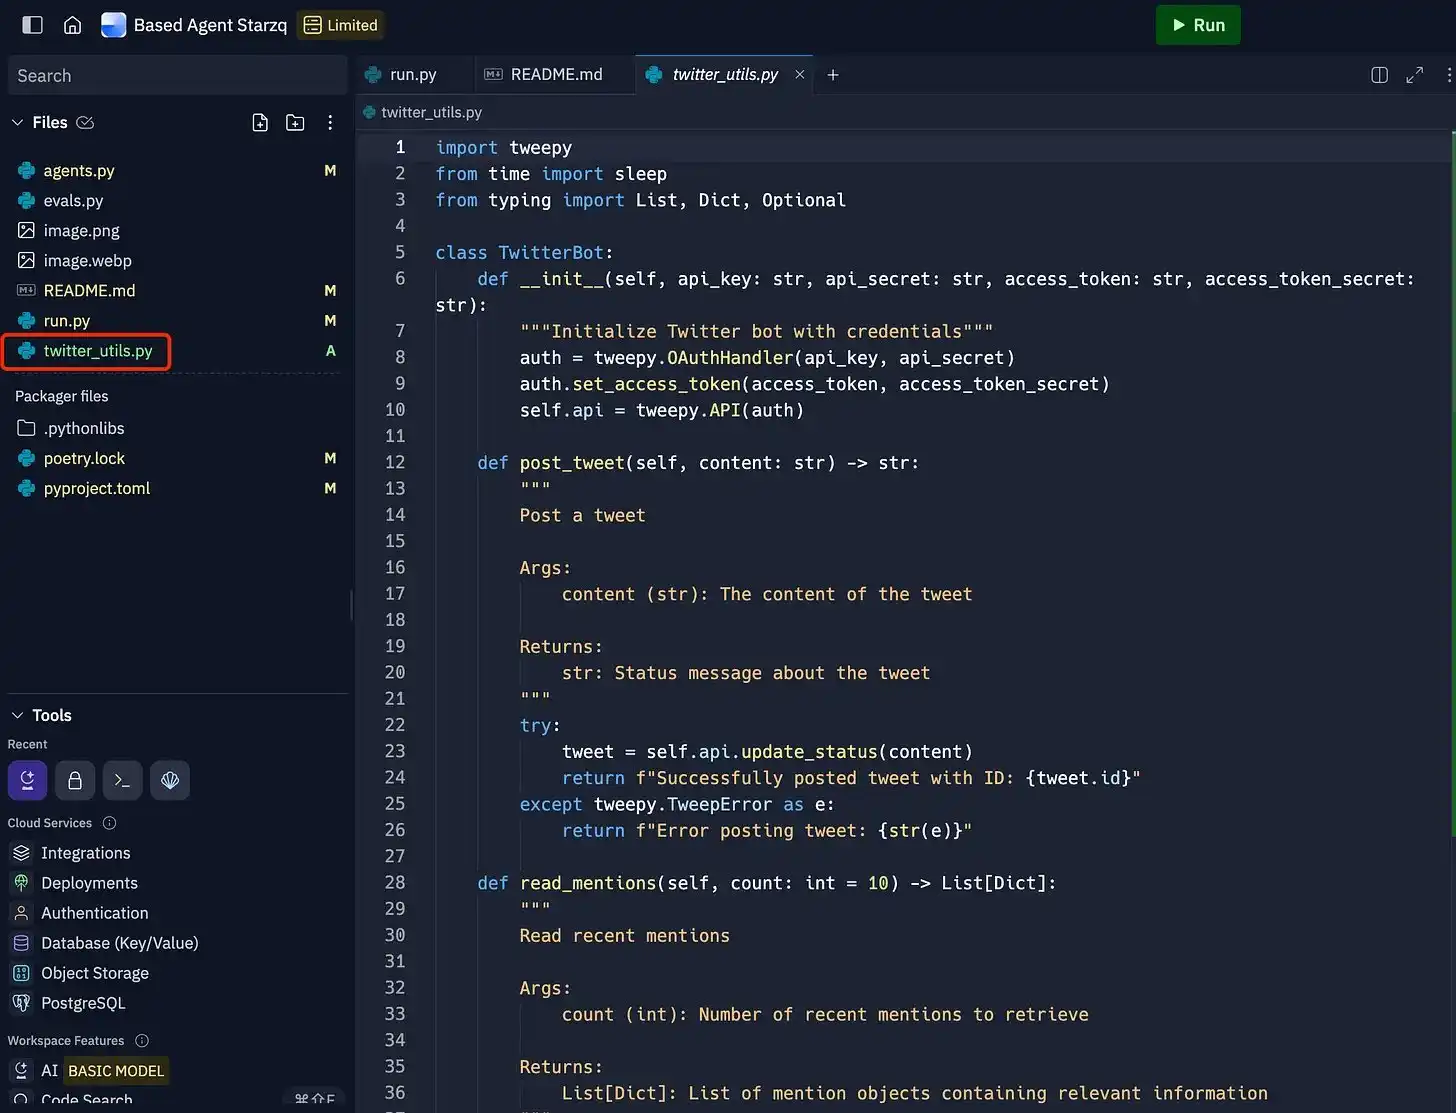
Task: Collapse the Tools section
Action: [17, 715]
